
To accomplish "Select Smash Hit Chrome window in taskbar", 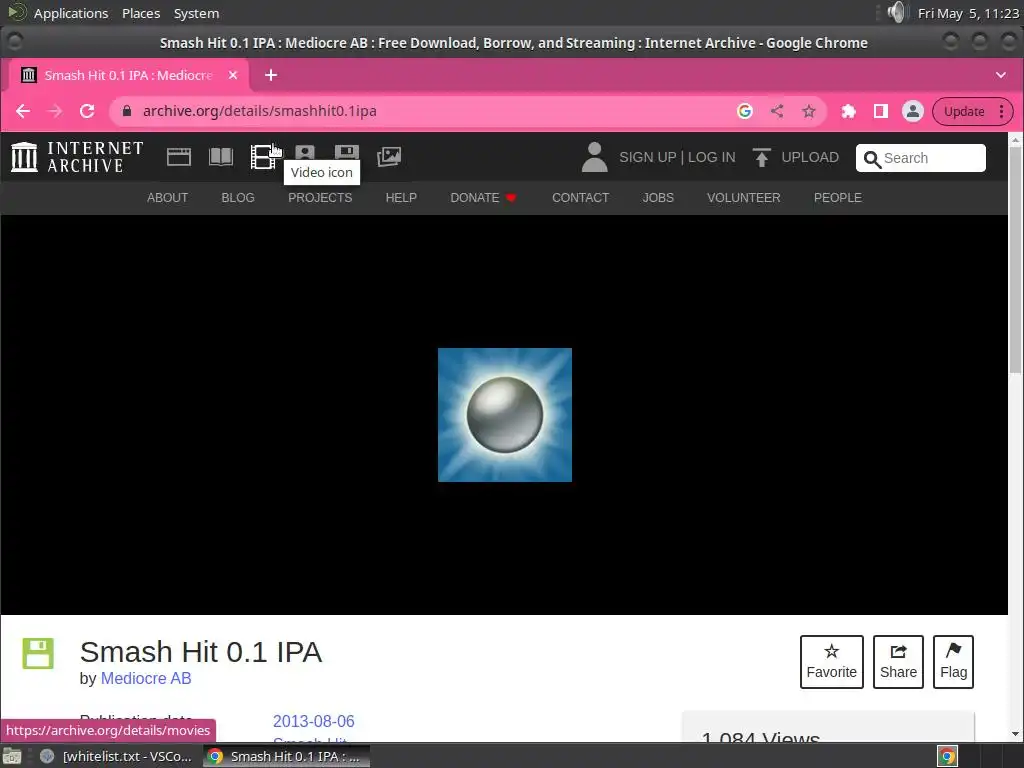I will tap(286, 756).
